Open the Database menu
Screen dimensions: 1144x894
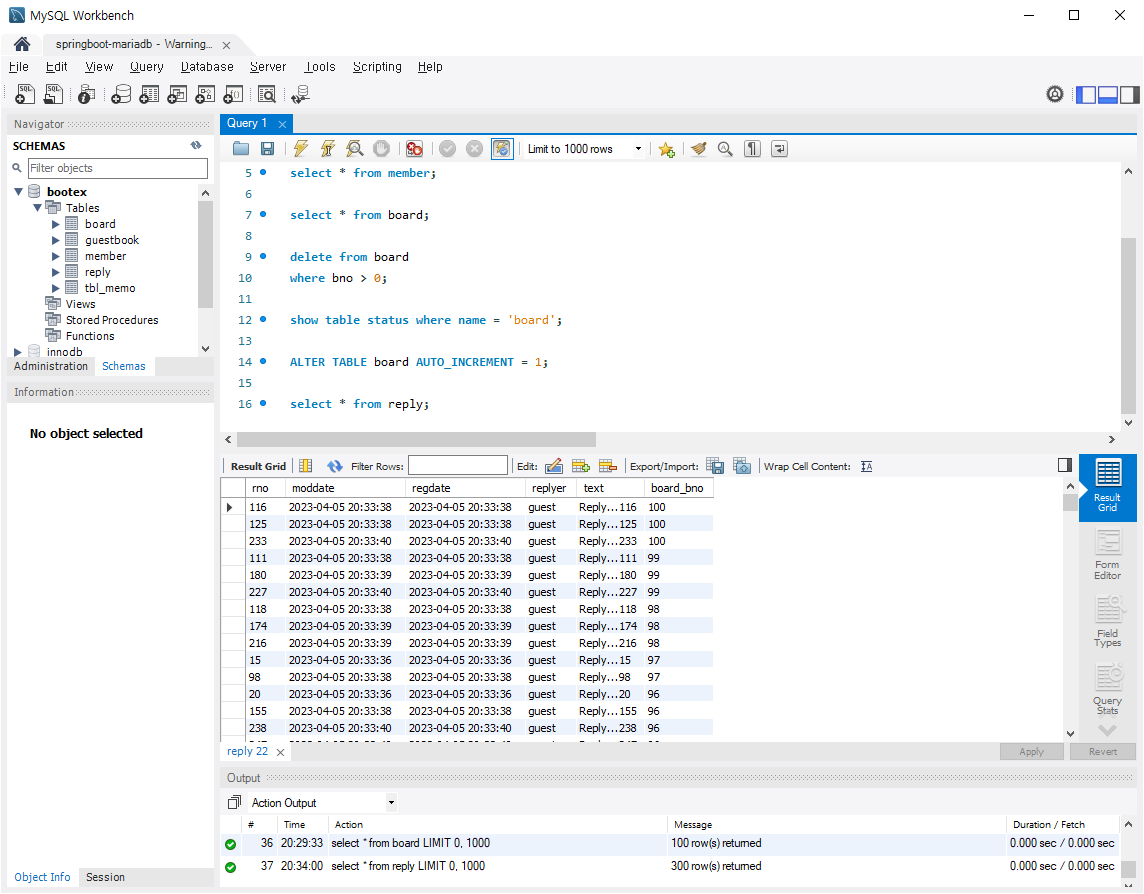click(207, 66)
